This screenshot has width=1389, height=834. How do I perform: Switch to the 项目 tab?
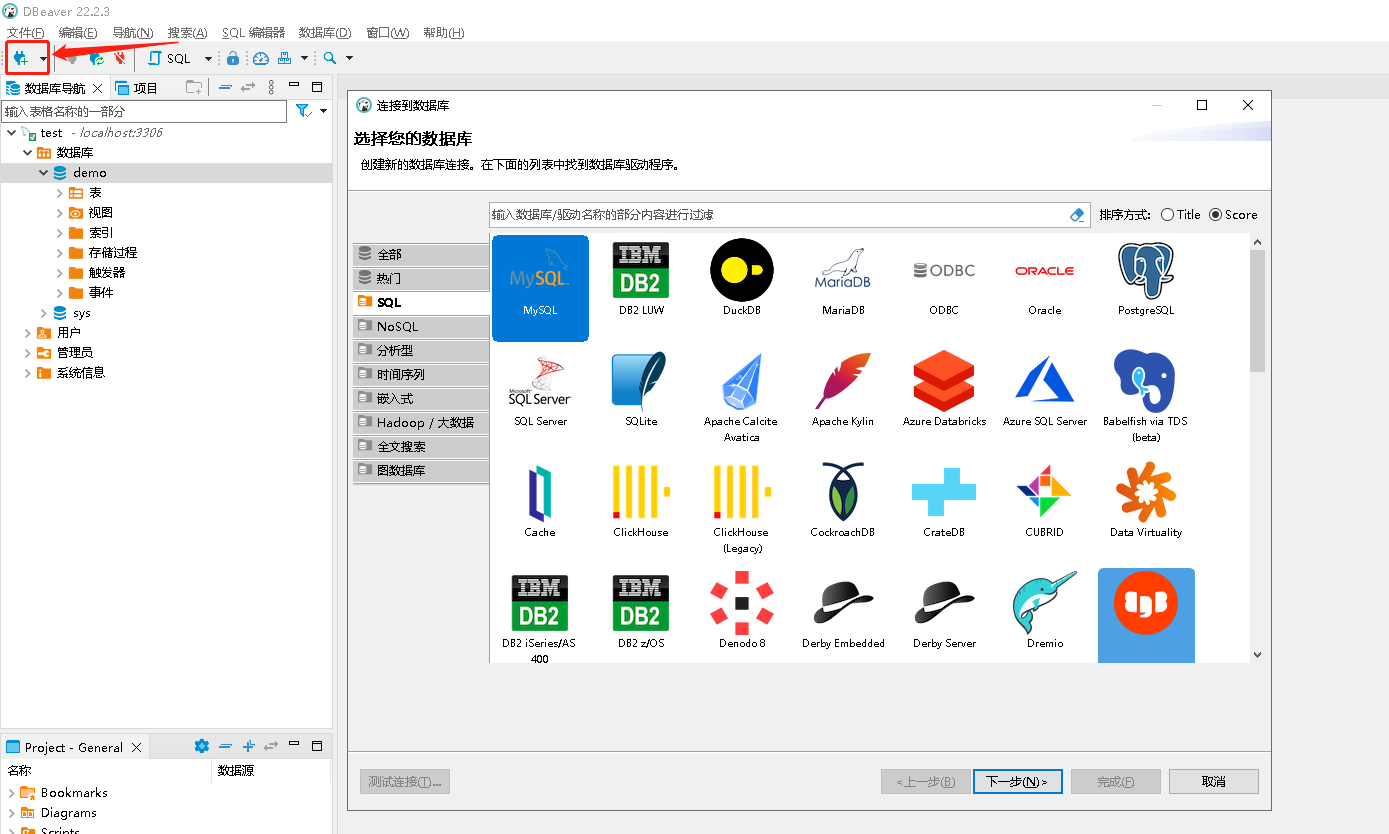click(x=137, y=88)
